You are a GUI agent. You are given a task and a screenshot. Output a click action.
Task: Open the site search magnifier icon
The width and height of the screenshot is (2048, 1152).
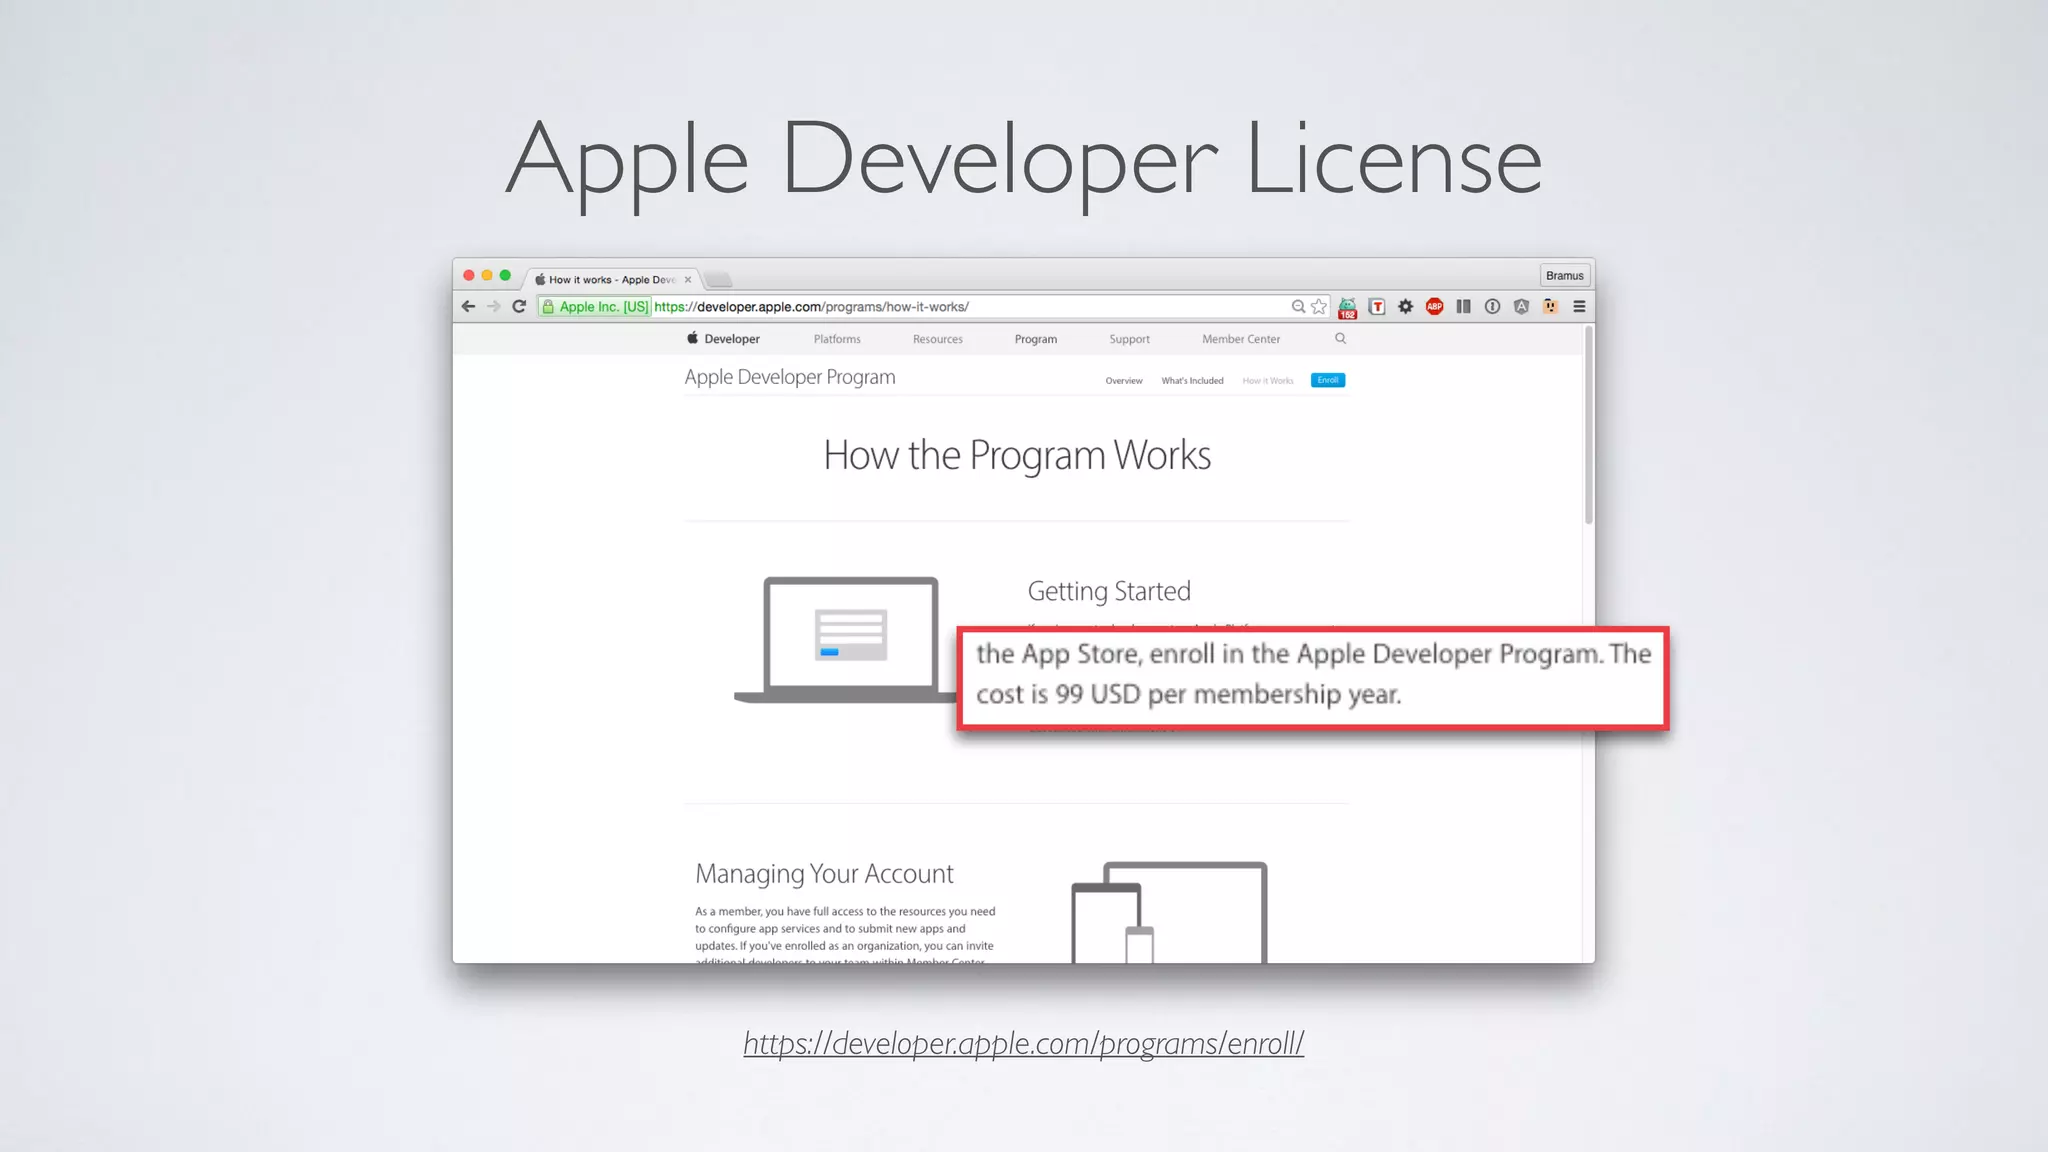(1341, 339)
